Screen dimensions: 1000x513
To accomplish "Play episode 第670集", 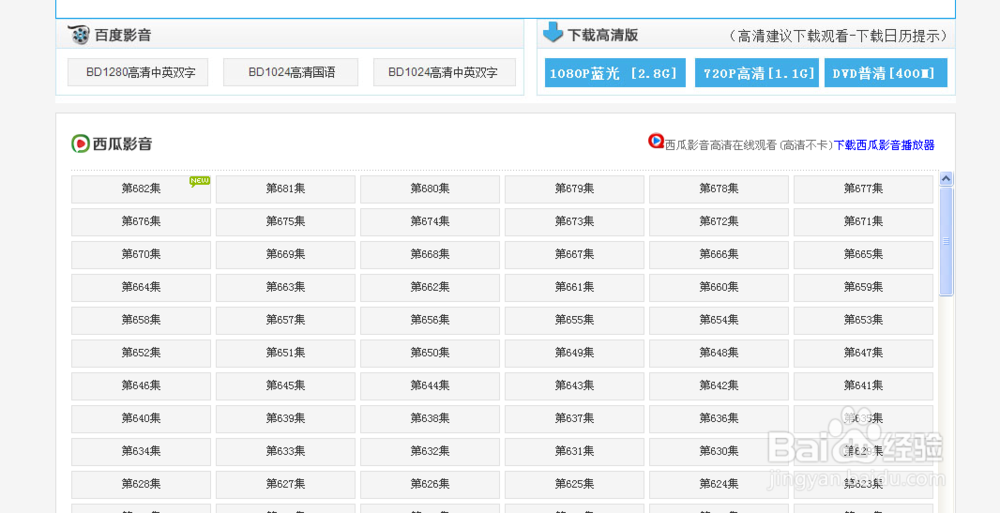I will [x=141, y=255].
